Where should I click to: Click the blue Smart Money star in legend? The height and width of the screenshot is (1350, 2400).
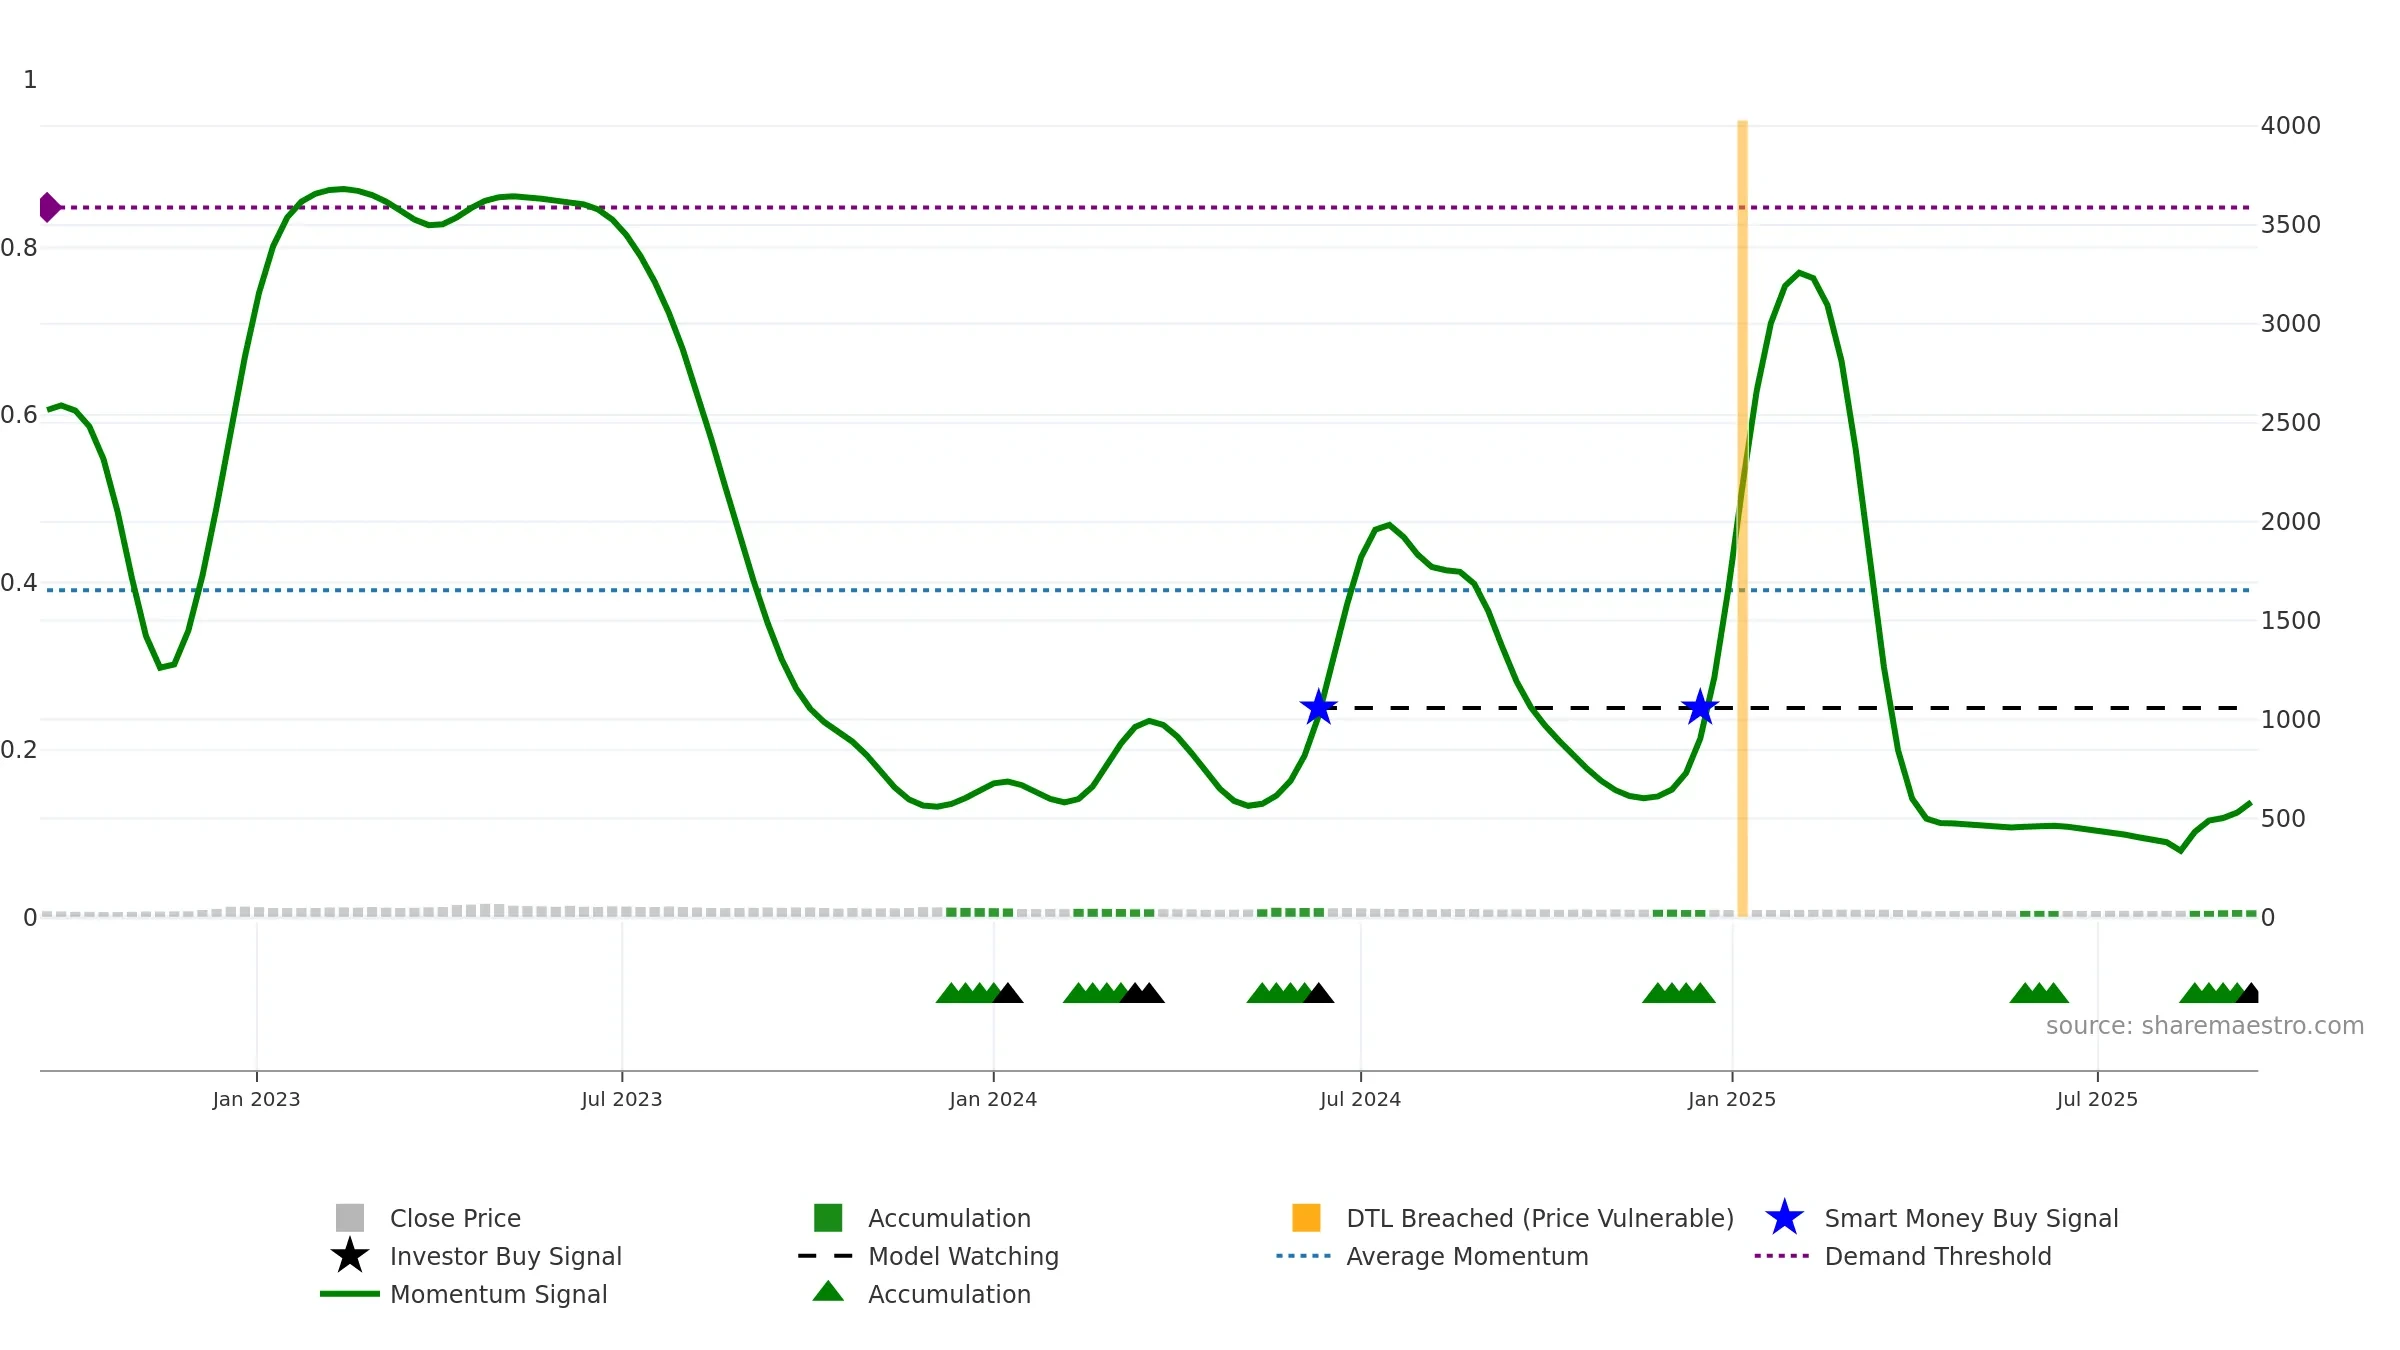tap(1784, 1218)
